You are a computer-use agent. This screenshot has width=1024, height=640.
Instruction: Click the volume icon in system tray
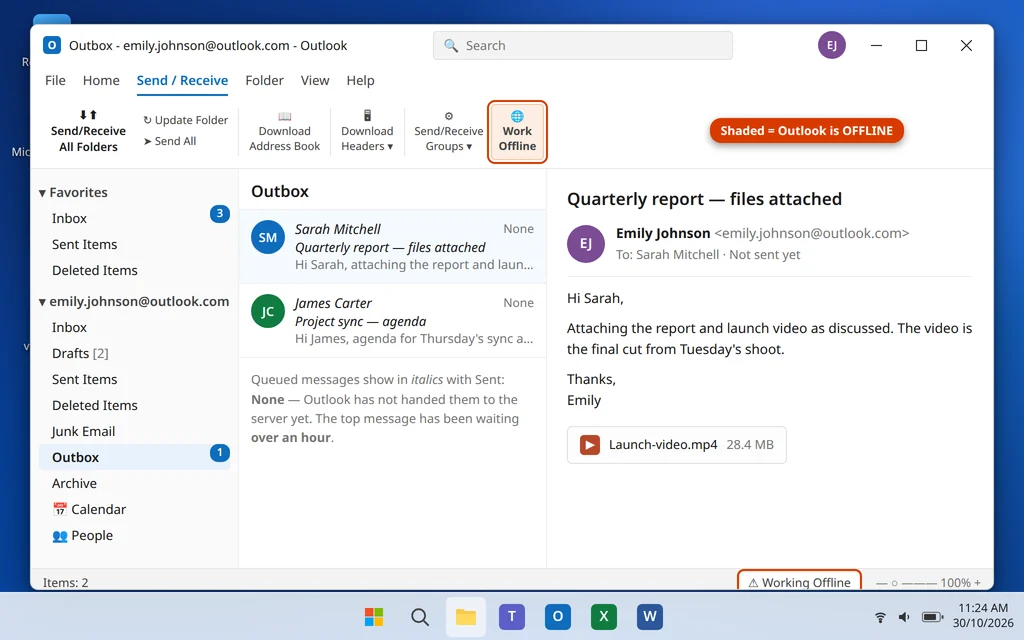pyautogui.click(x=904, y=617)
